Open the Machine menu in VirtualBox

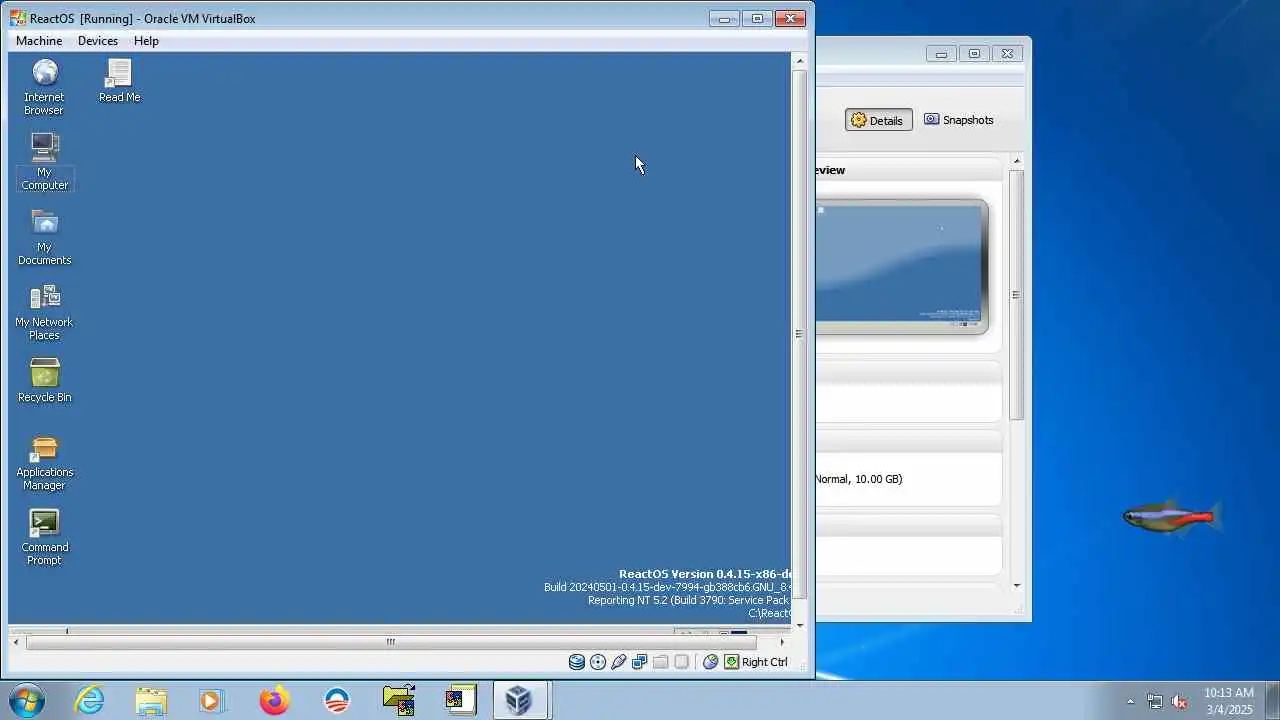(x=39, y=41)
